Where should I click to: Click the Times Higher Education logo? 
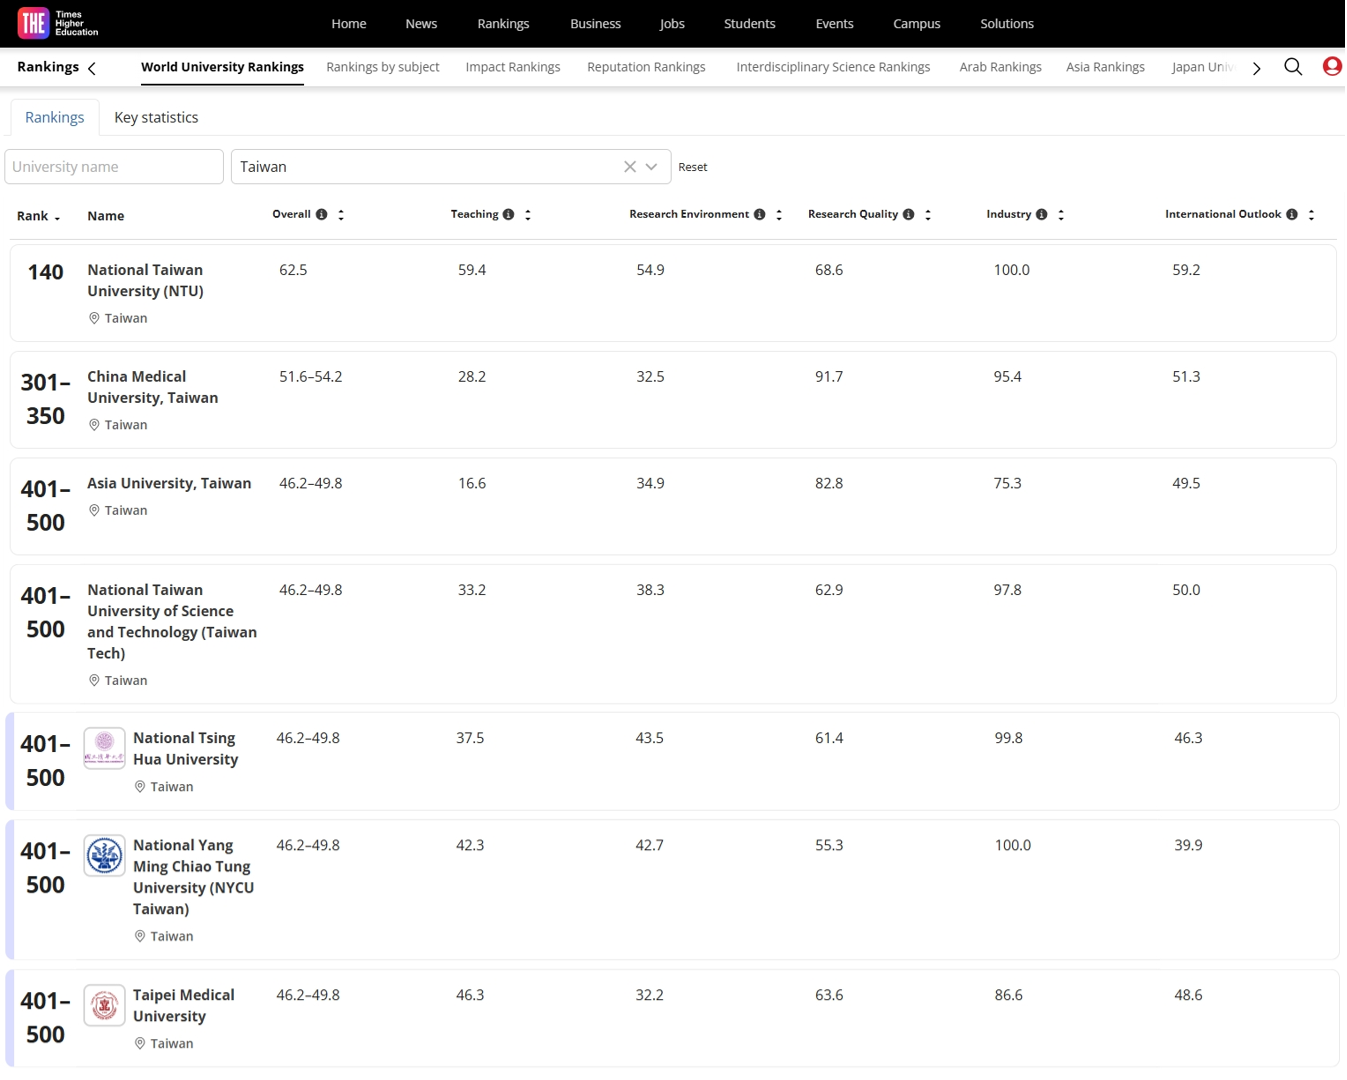coord(58,23)
